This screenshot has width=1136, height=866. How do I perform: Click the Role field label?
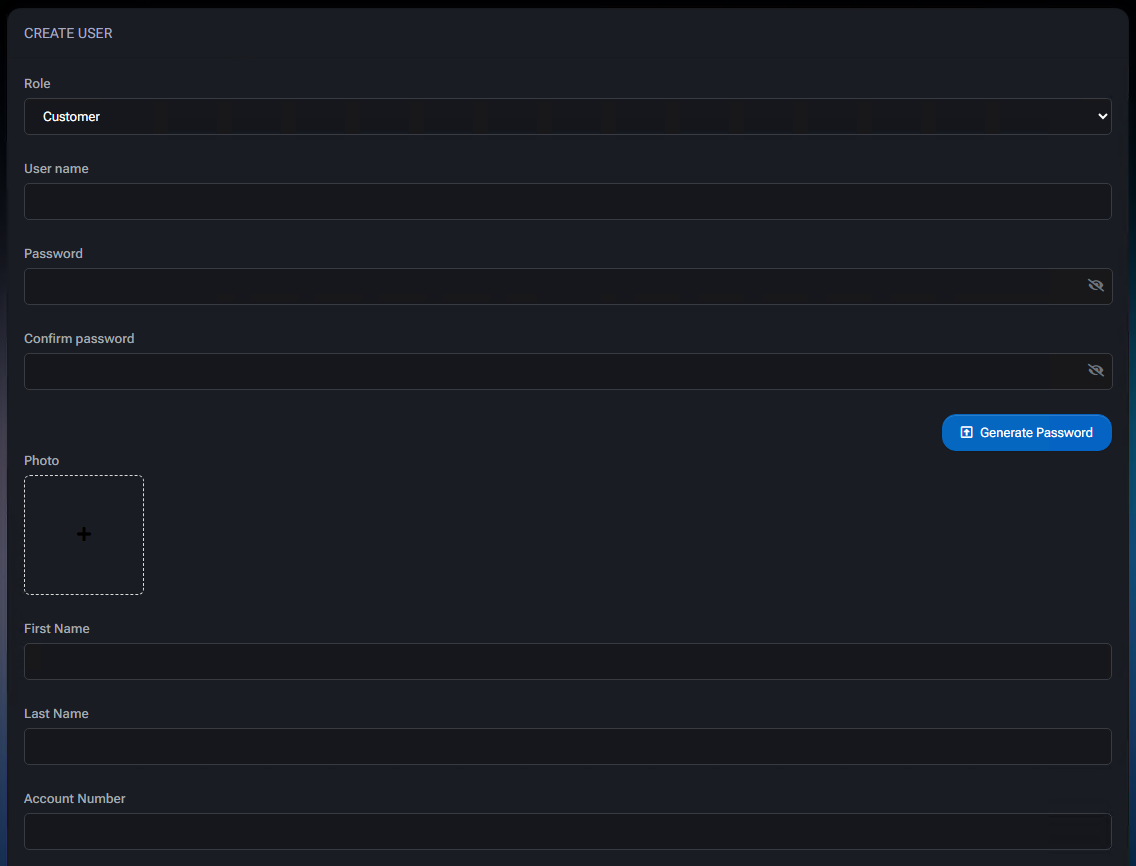coord(37,83)
